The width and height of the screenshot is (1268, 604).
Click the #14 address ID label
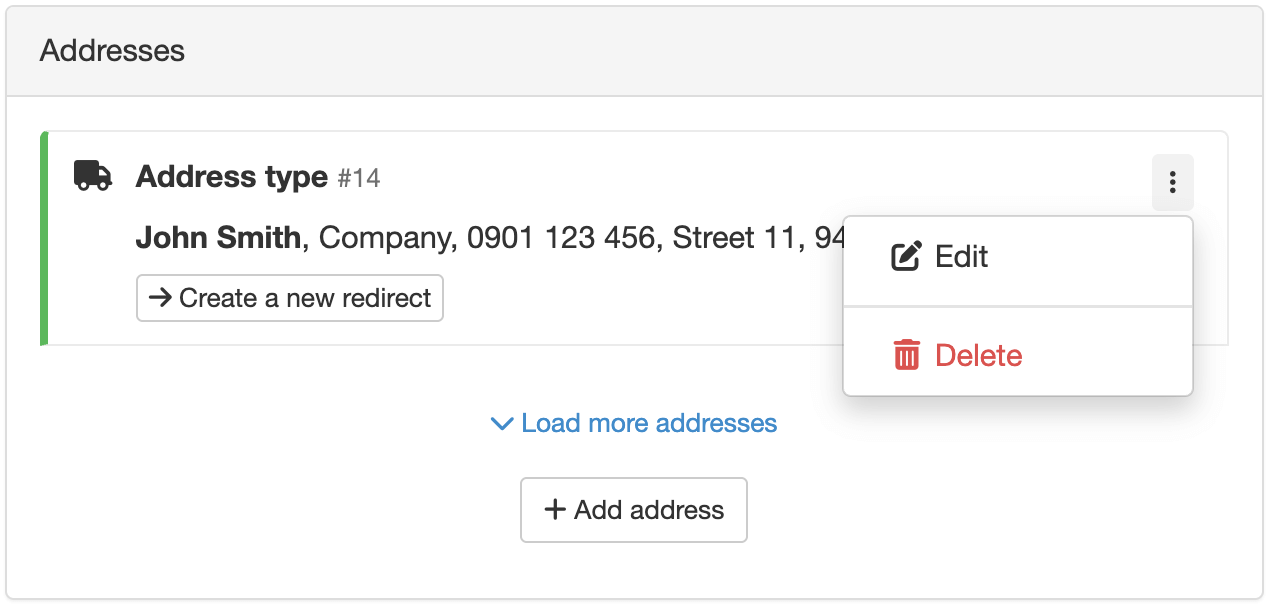point(359,179)
